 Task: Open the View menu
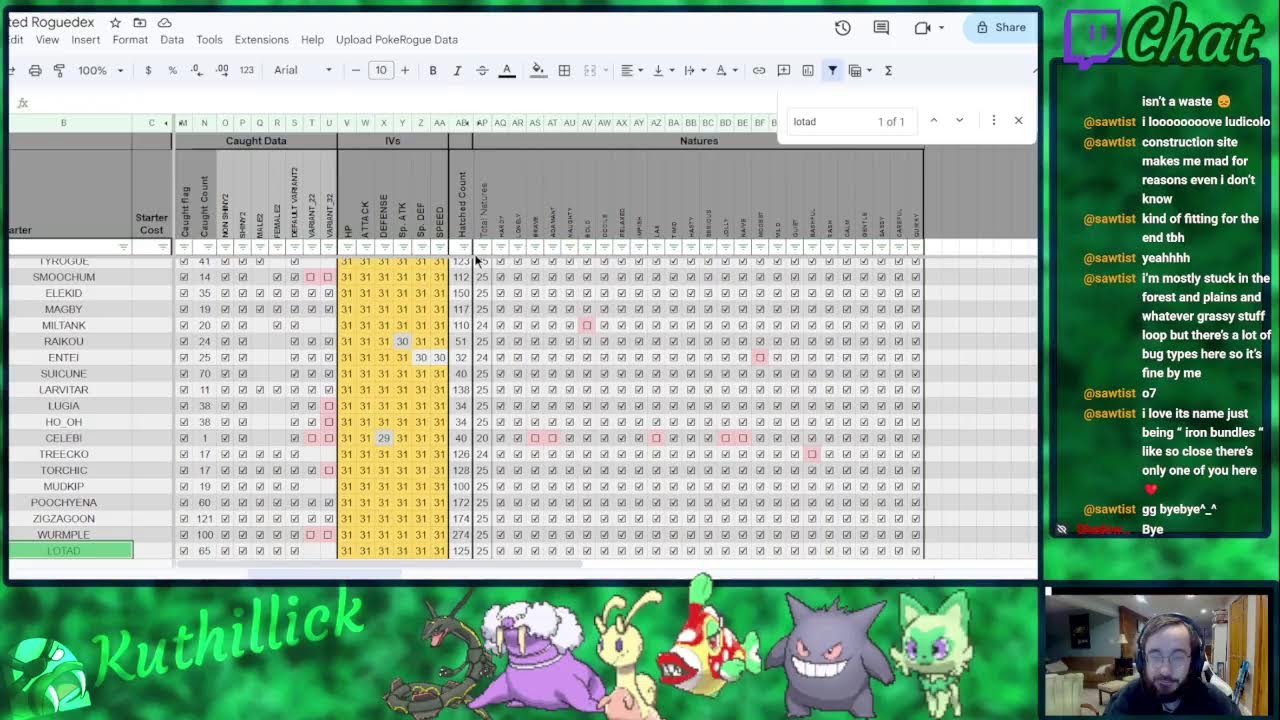tap(47, 40)
